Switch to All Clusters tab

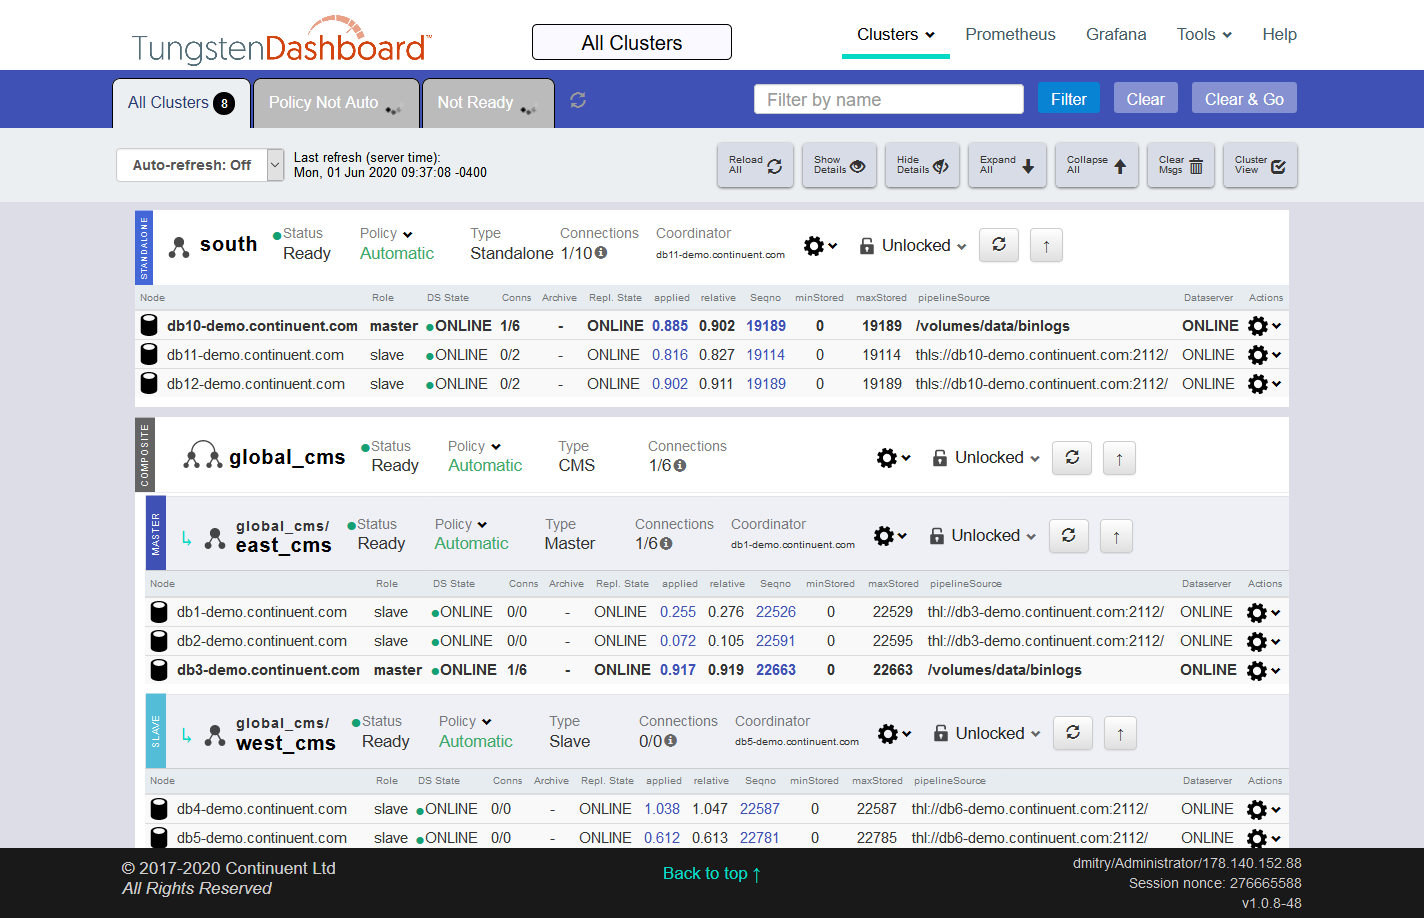[x=181, y=103]
